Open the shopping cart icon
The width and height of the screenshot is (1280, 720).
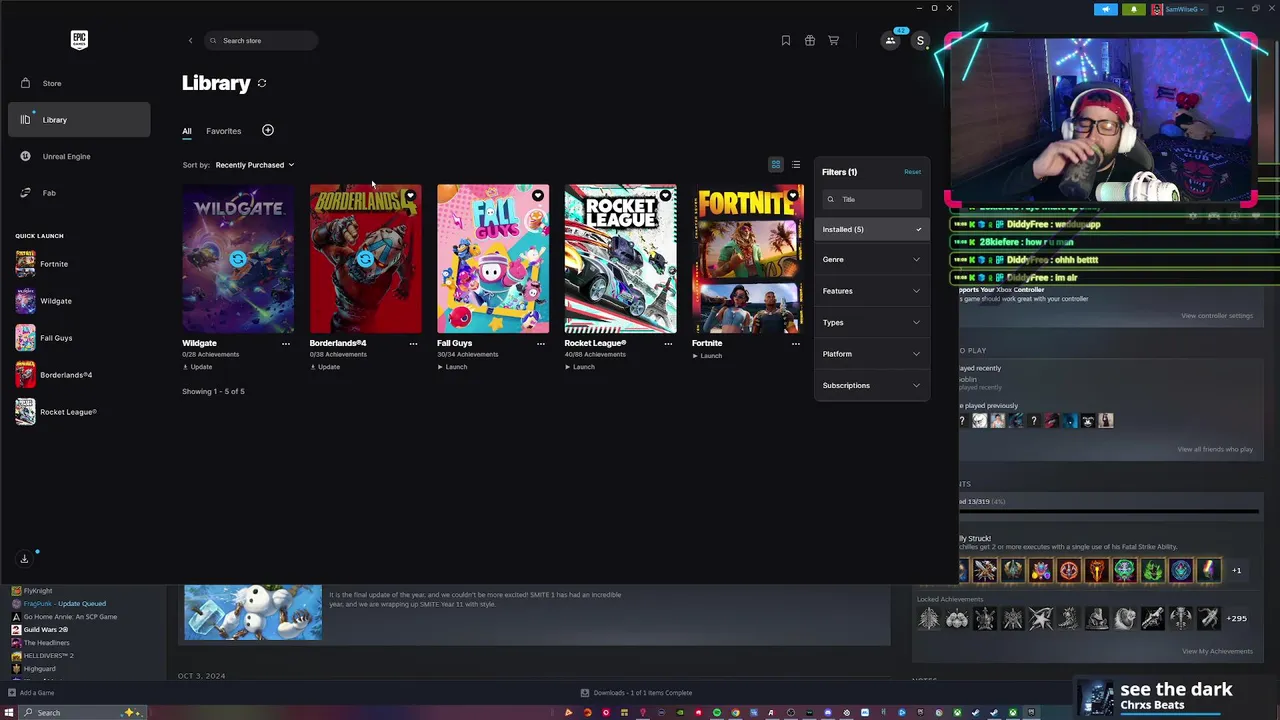click(834, 41)
